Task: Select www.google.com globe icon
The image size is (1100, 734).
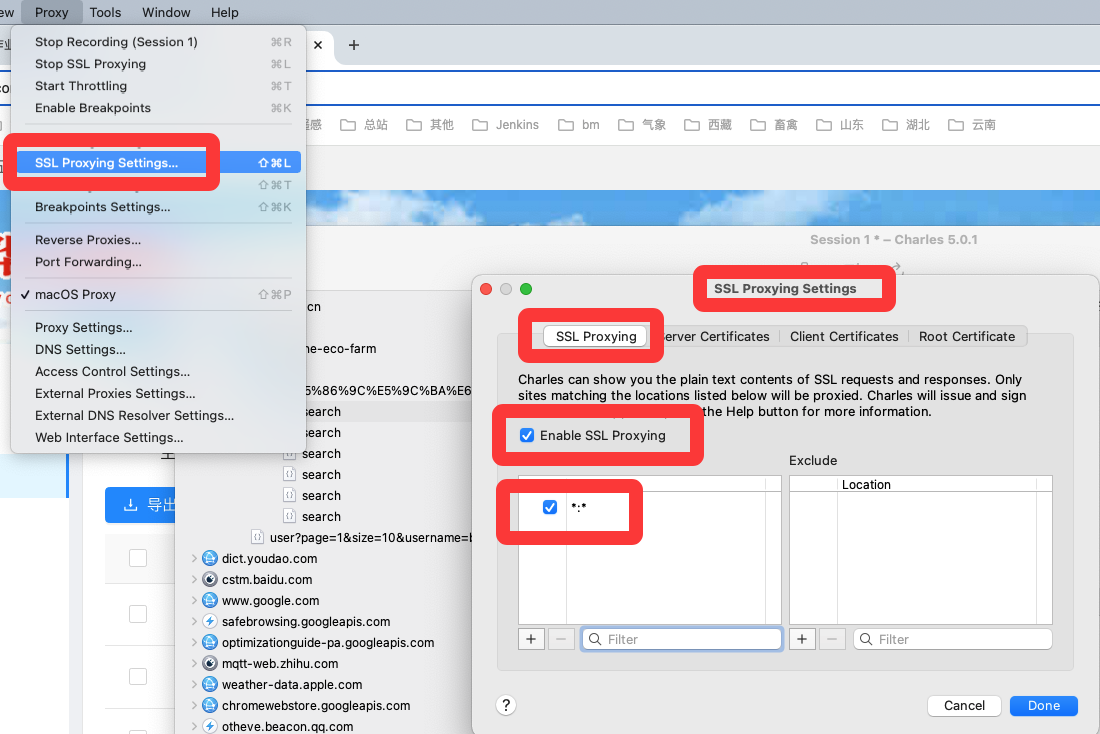Action: click(210, 601)
